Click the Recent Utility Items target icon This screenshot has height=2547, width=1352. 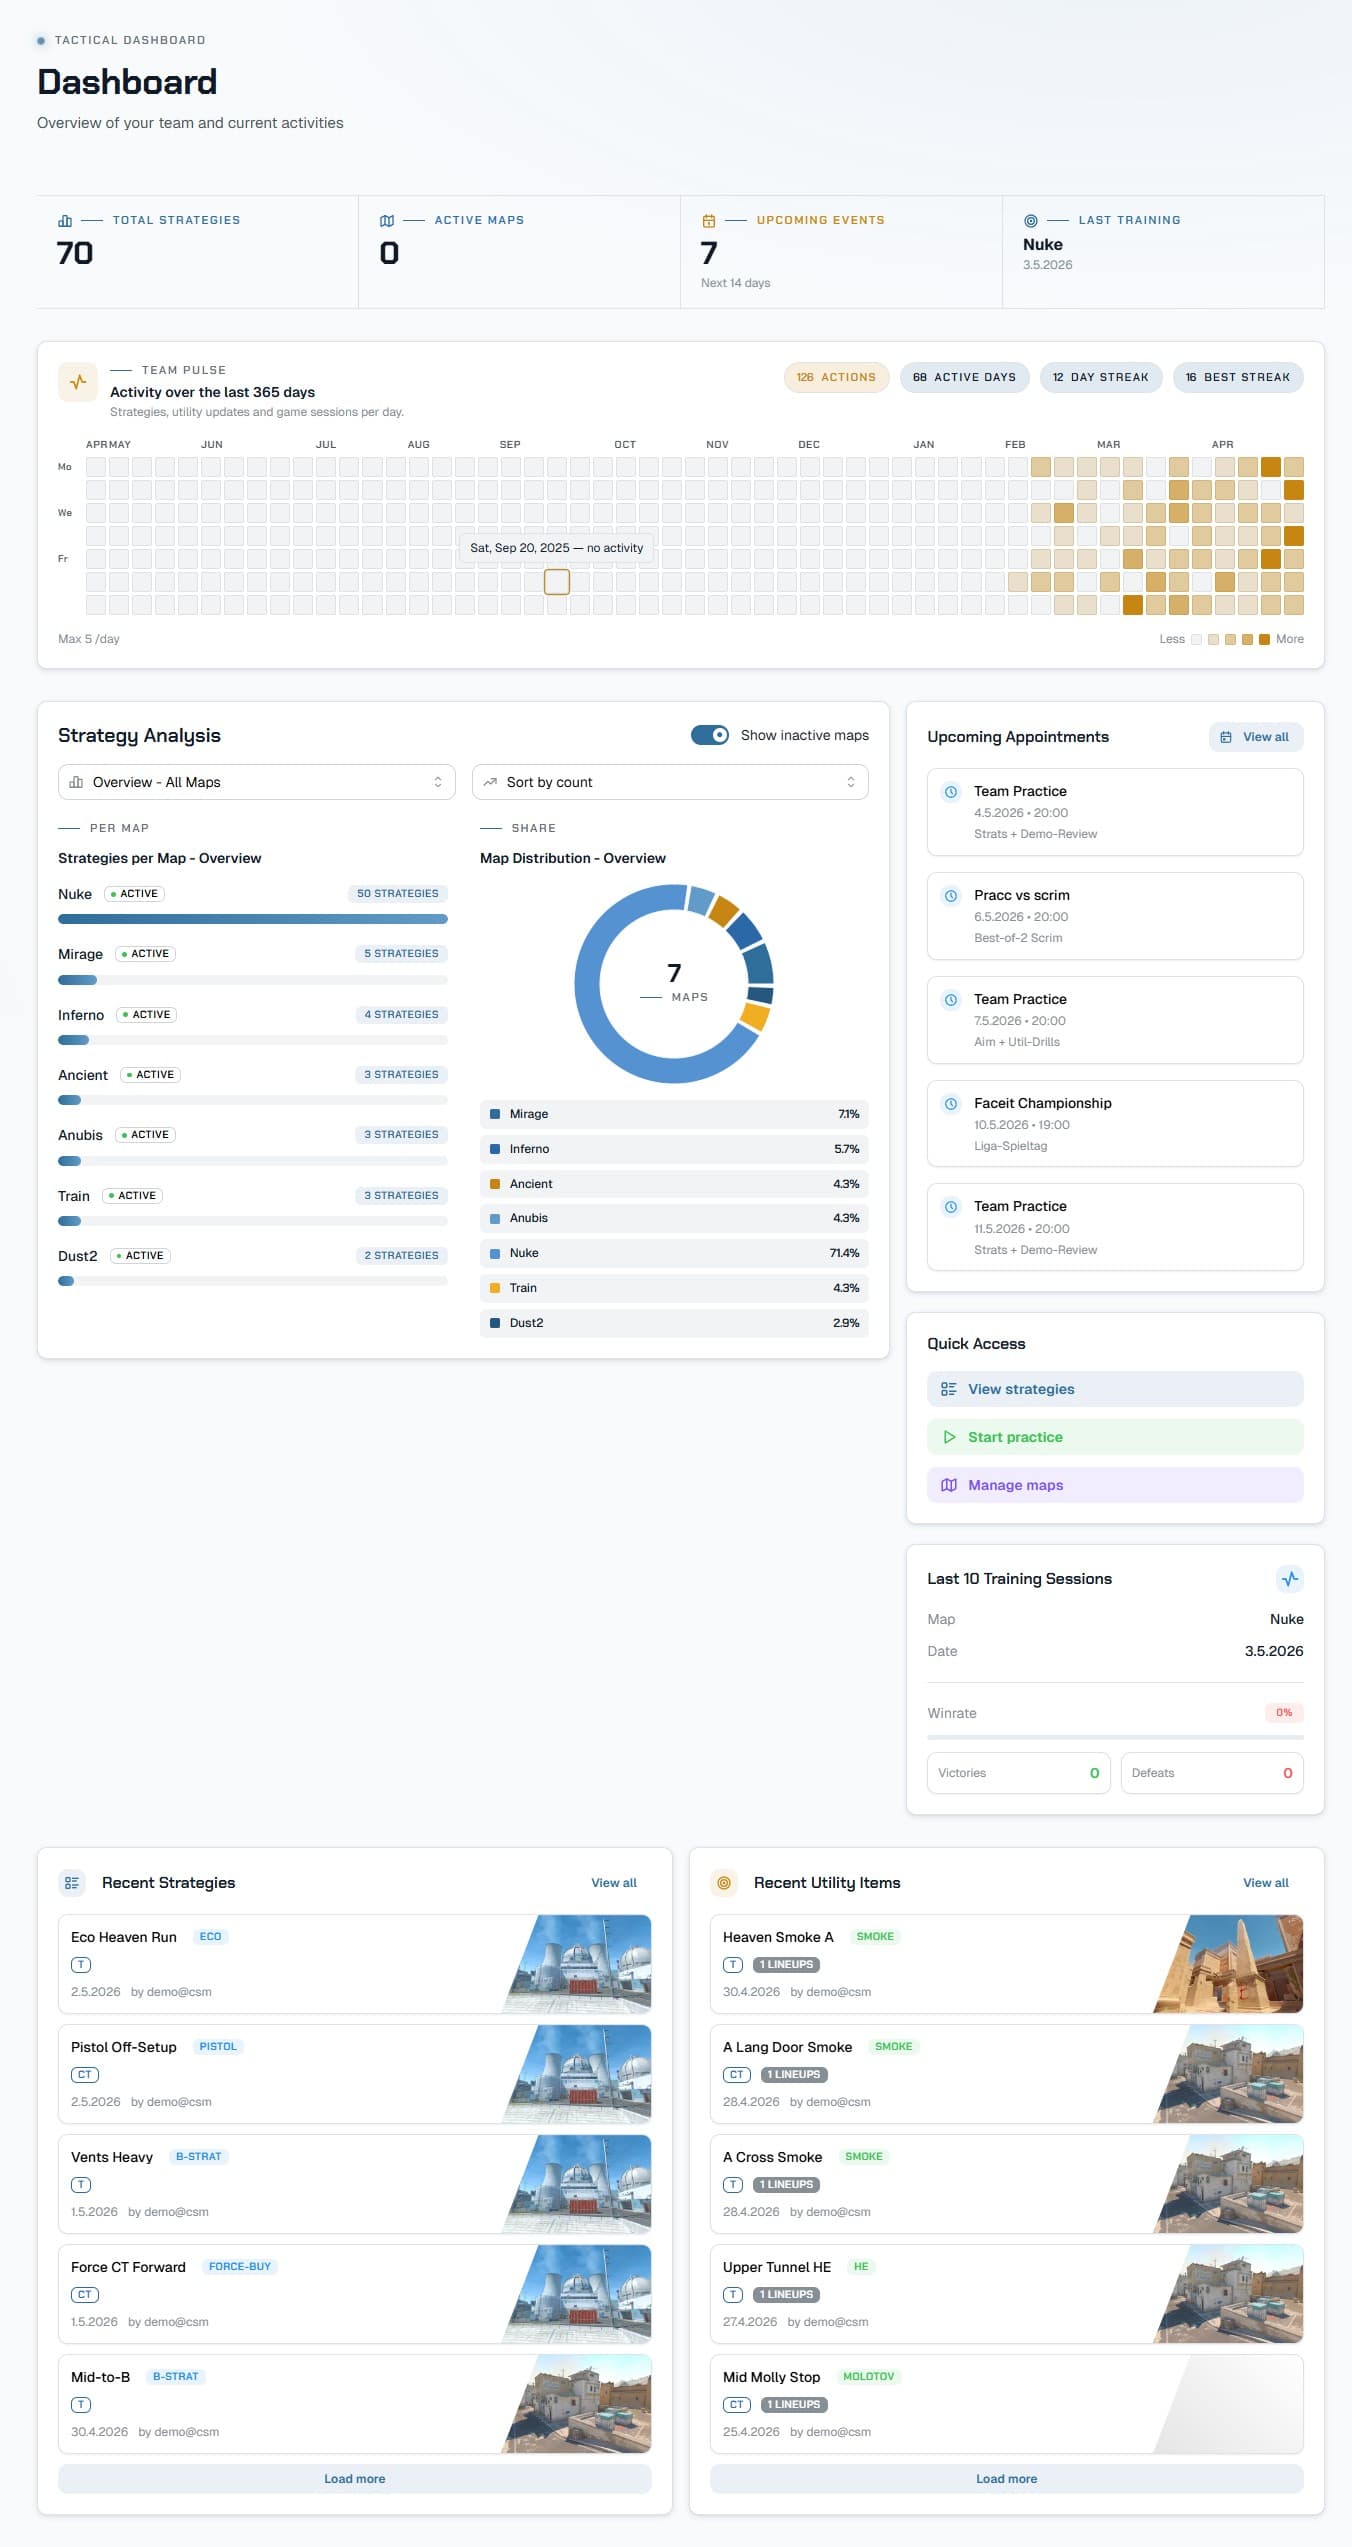pos(724,1883)
